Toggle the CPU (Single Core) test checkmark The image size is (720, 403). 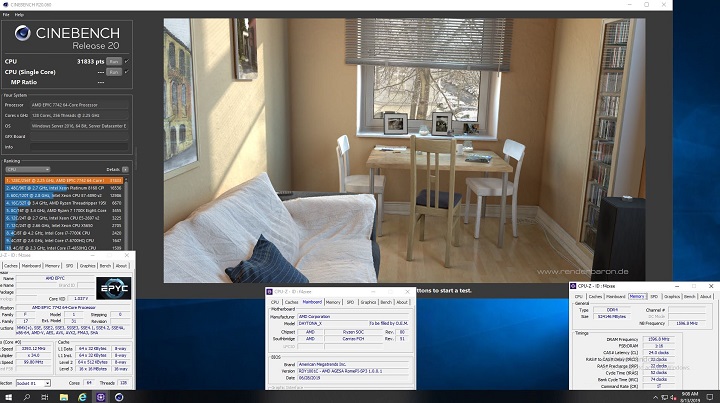coord(127,72)
